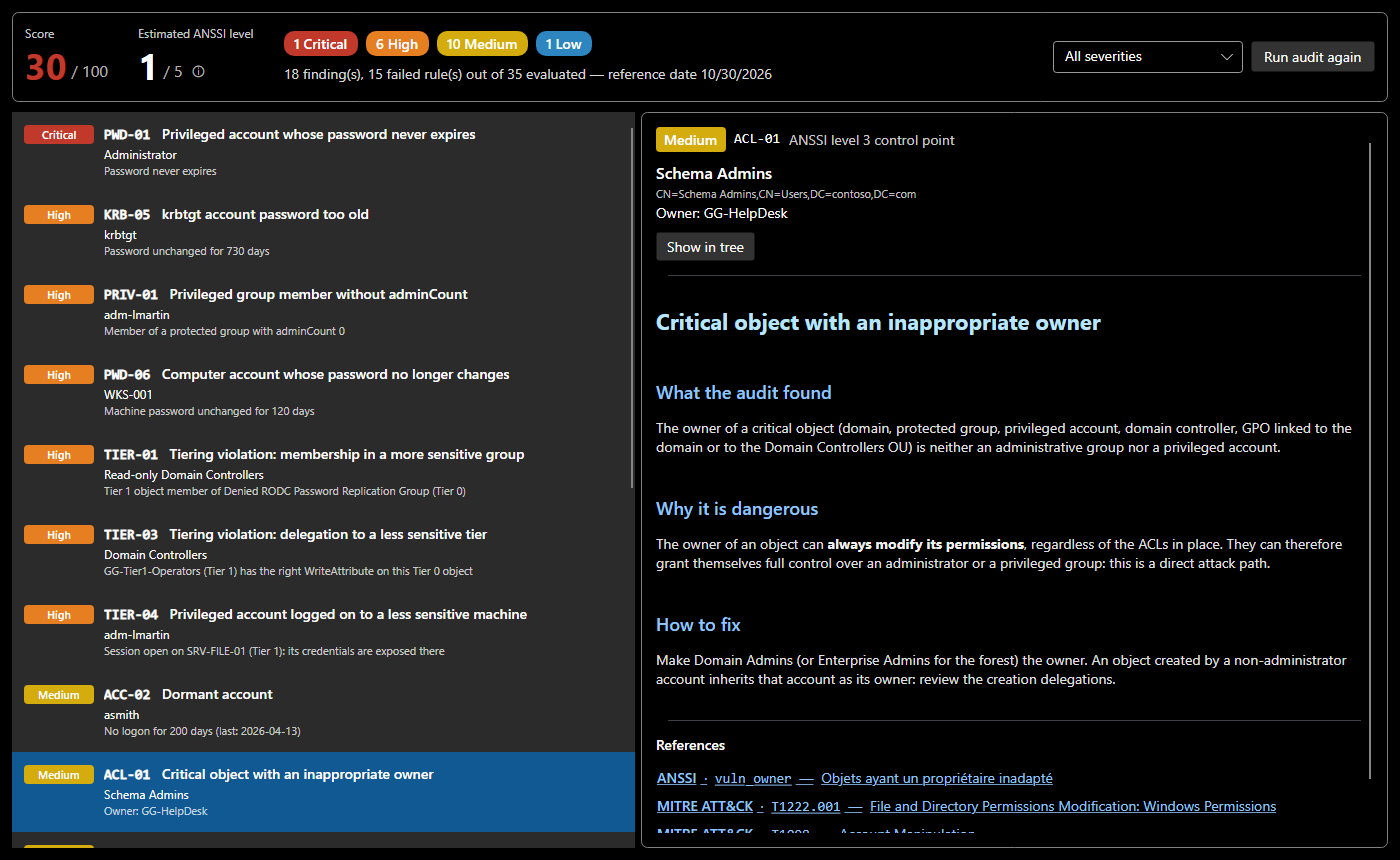The width and height of the screenshot is (1400, 860).
Task: Click the Medium badge in detail header
Action: tap(691, 140)
